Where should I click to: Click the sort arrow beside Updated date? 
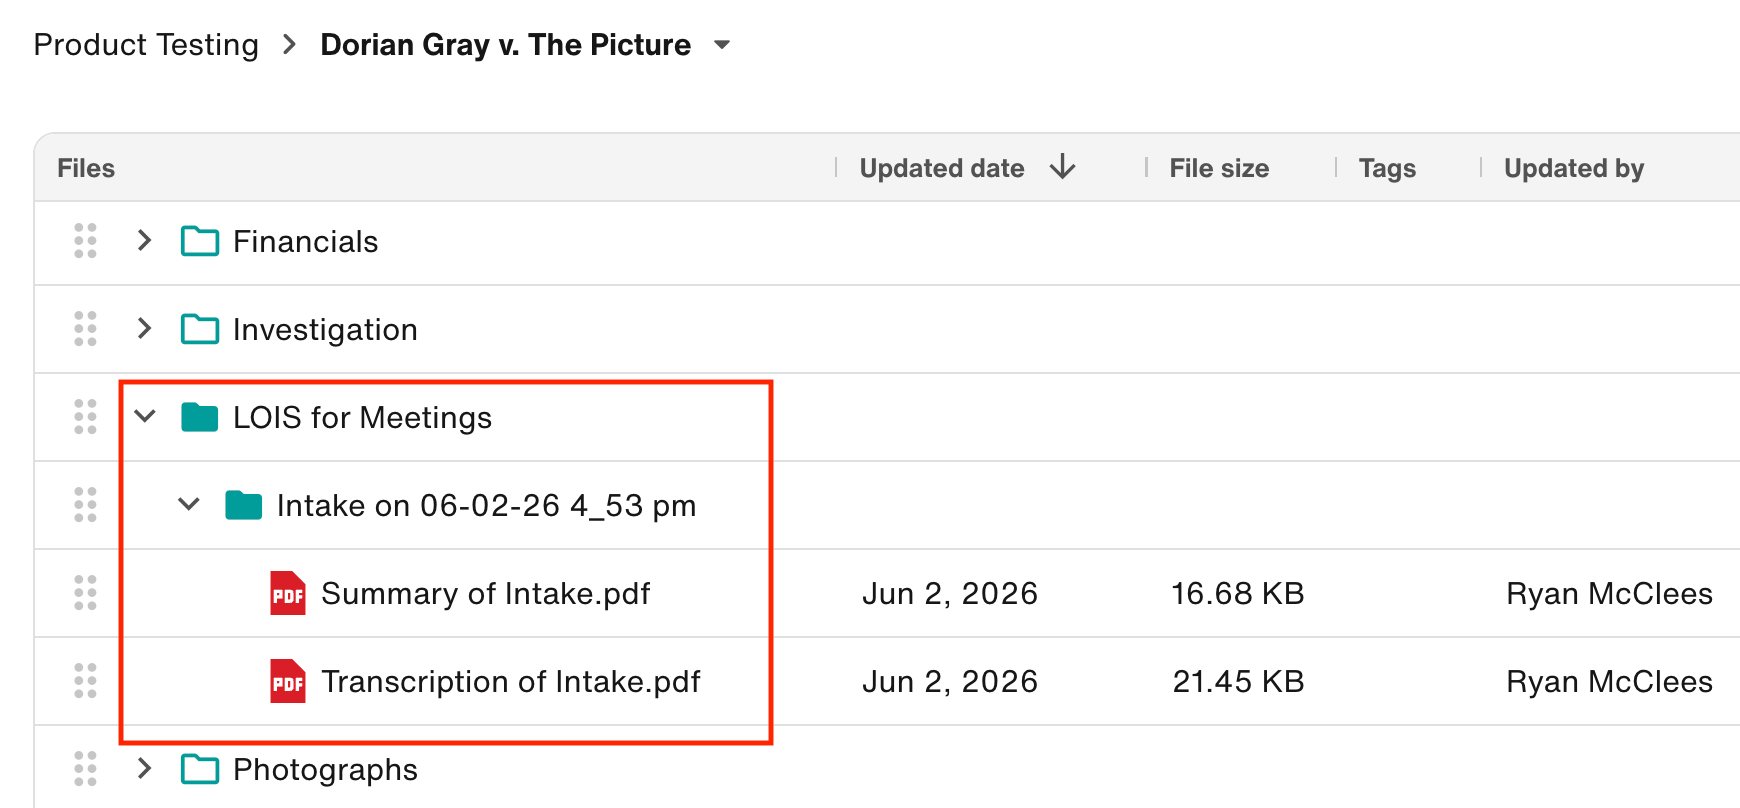1063,167
